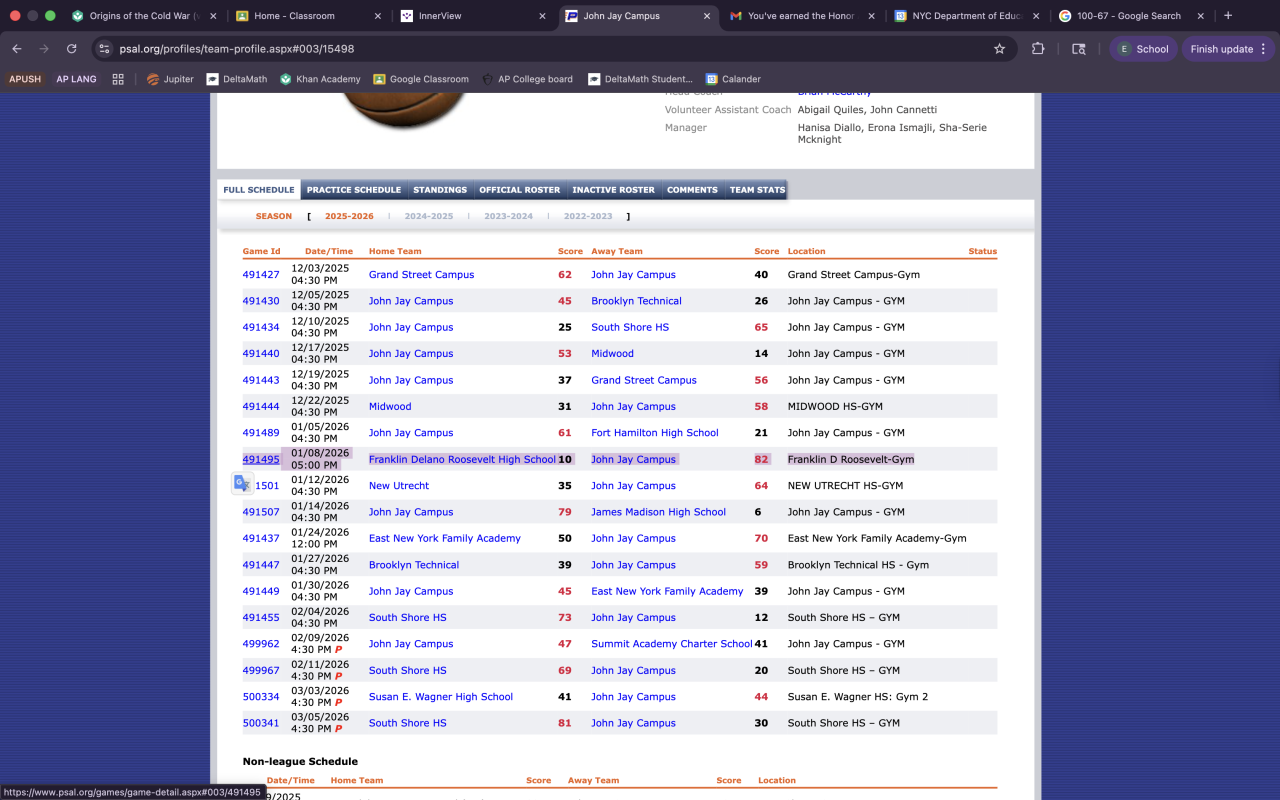Open the Official Roster tab
Image resolution: width=1280 pixels, height=800 pixels.
520,190
